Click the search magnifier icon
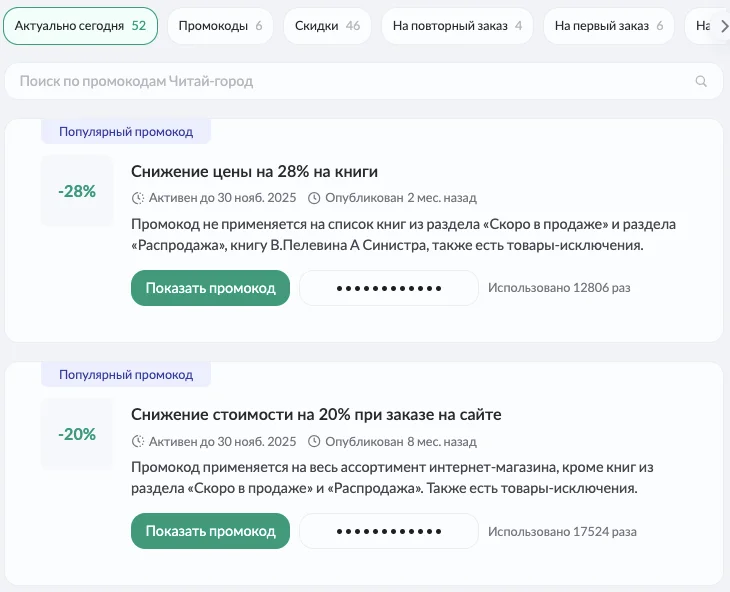This screenshot has height=592, width=730. pyautogui.click(x=701, y=81)
